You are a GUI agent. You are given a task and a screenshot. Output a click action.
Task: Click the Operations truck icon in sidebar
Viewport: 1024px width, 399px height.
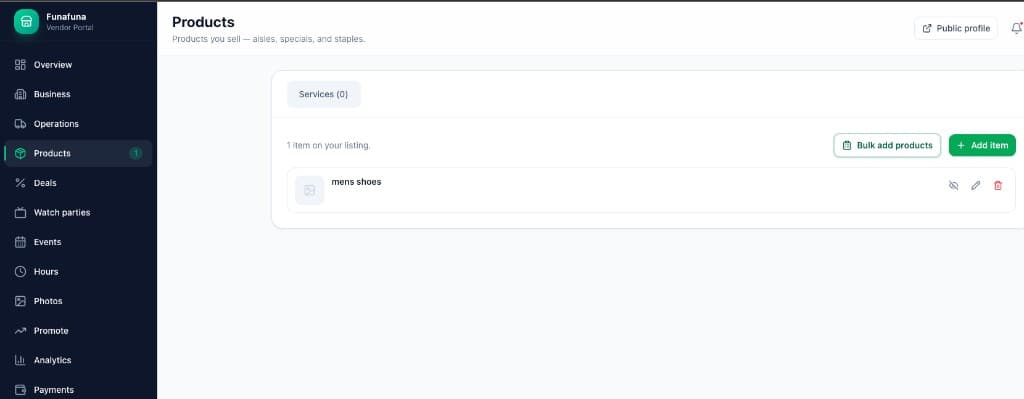(20, 124)
